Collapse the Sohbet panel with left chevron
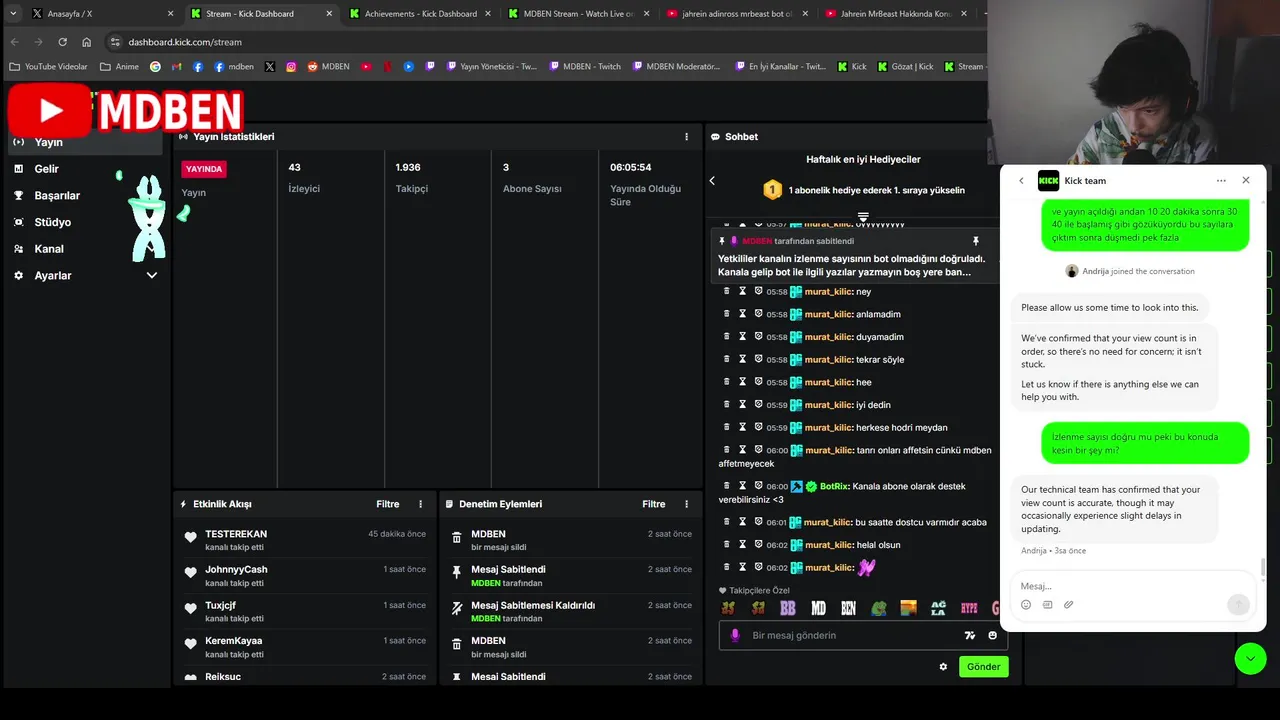 pyautogui.click(x=712, y=181)
